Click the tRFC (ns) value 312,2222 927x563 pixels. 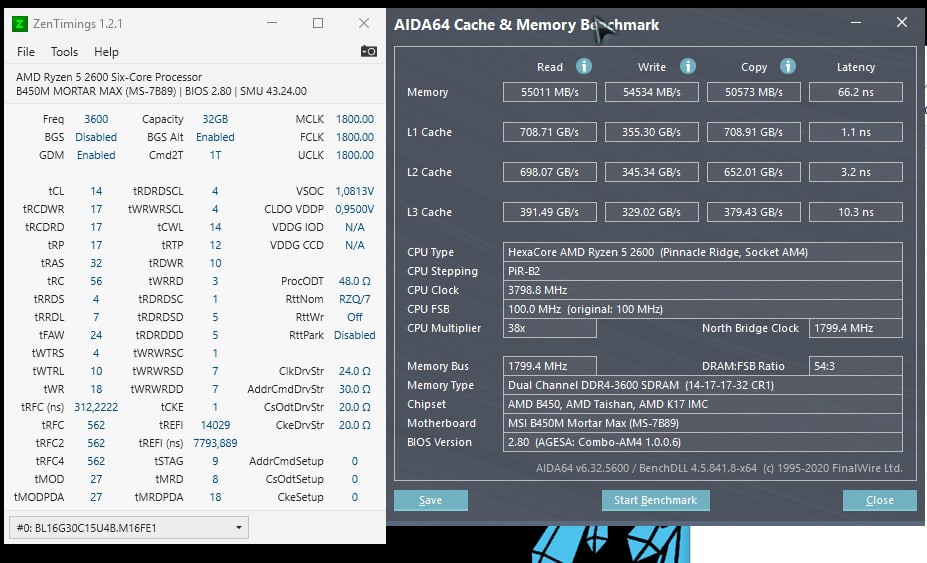point(96,407)
